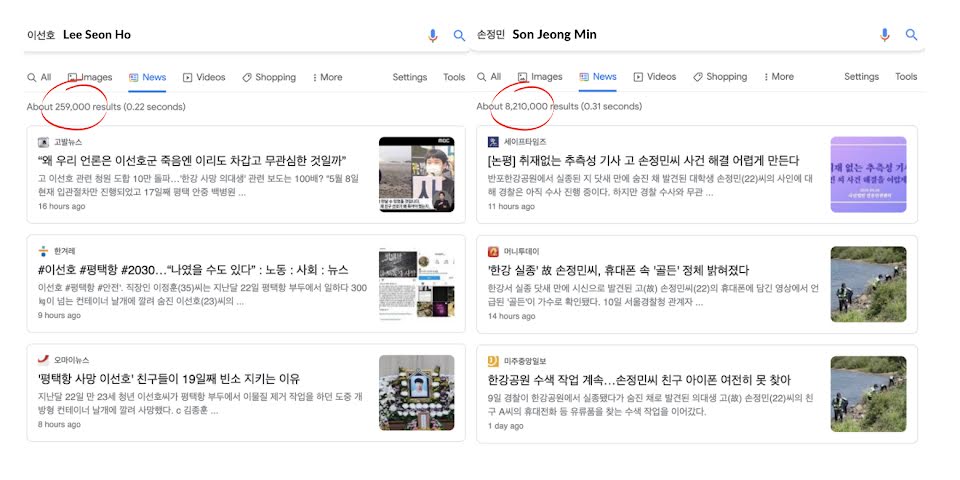The height and width of the screenshot is (480, 960).
Task: Click microphone icon in Lee Seon Ho search
Action: click(433, 36)
